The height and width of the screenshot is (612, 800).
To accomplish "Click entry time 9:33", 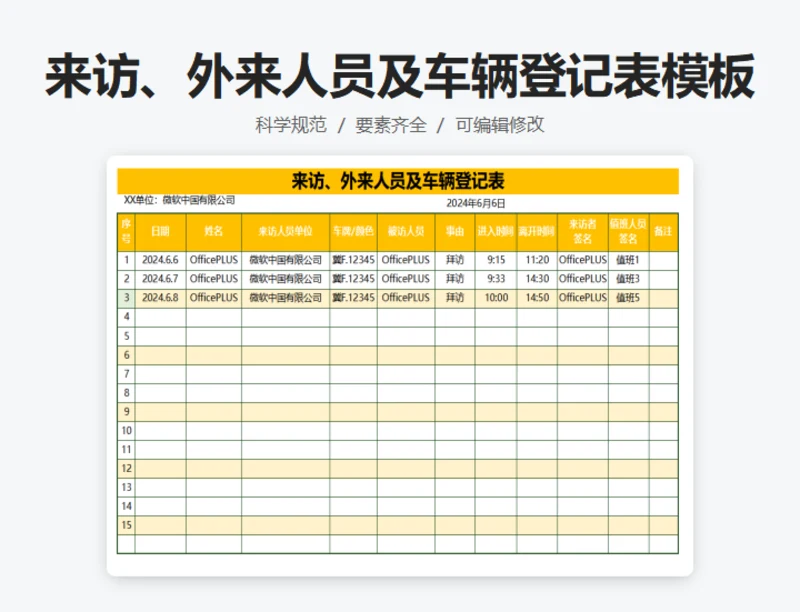I will click(x=496, y=279).
